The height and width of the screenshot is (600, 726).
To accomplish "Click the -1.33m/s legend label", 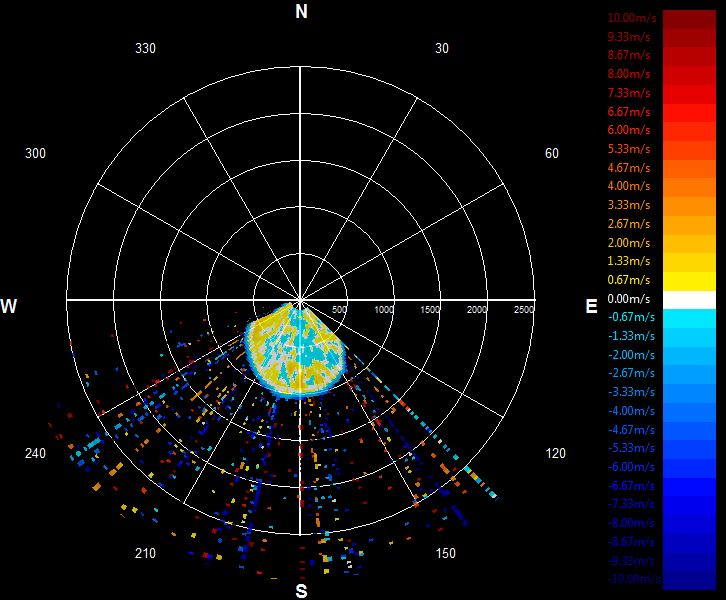I will (631, 336).
